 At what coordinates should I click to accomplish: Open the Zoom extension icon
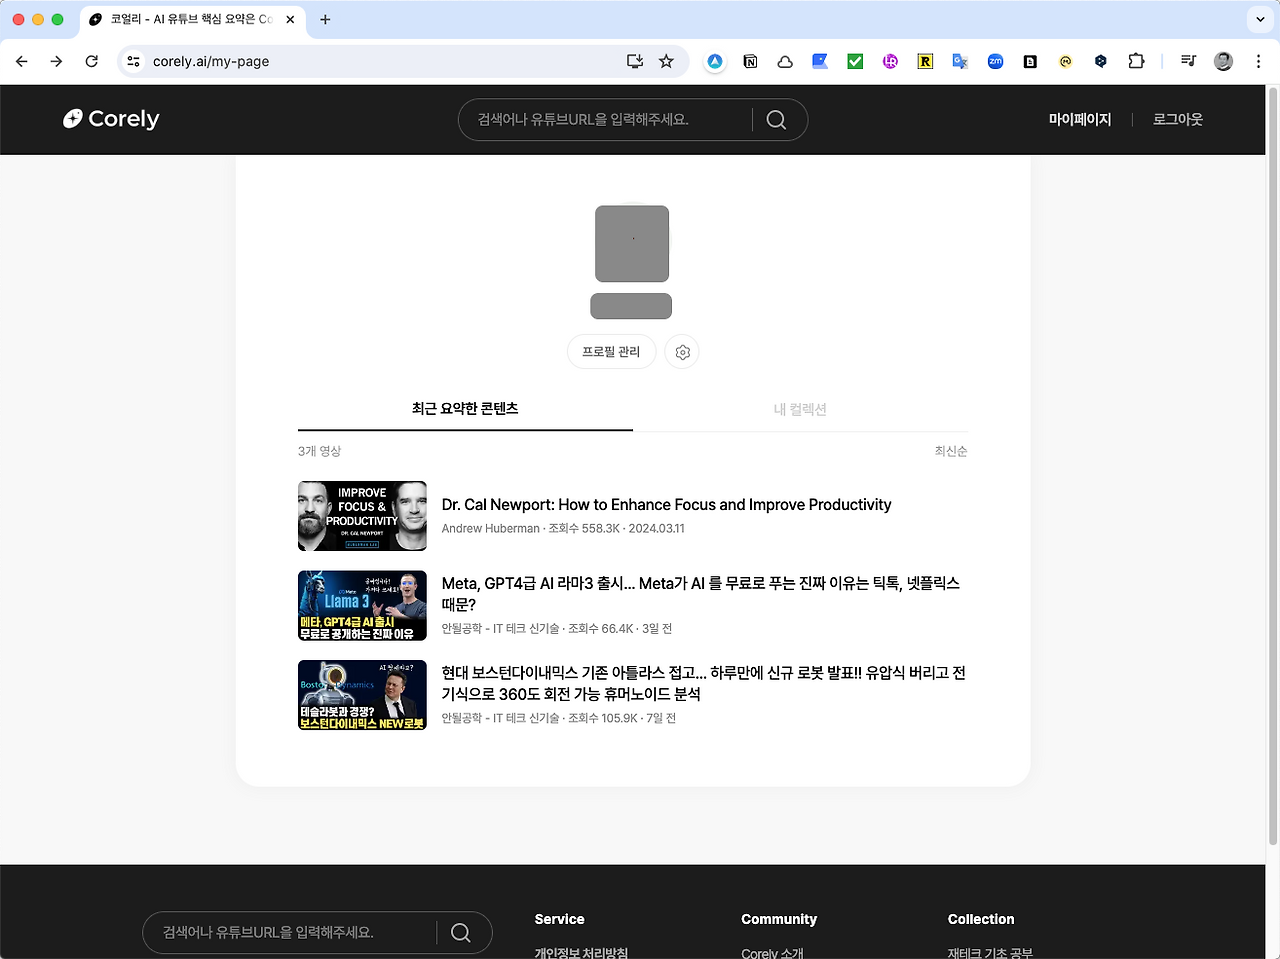(x=995, y=61)
